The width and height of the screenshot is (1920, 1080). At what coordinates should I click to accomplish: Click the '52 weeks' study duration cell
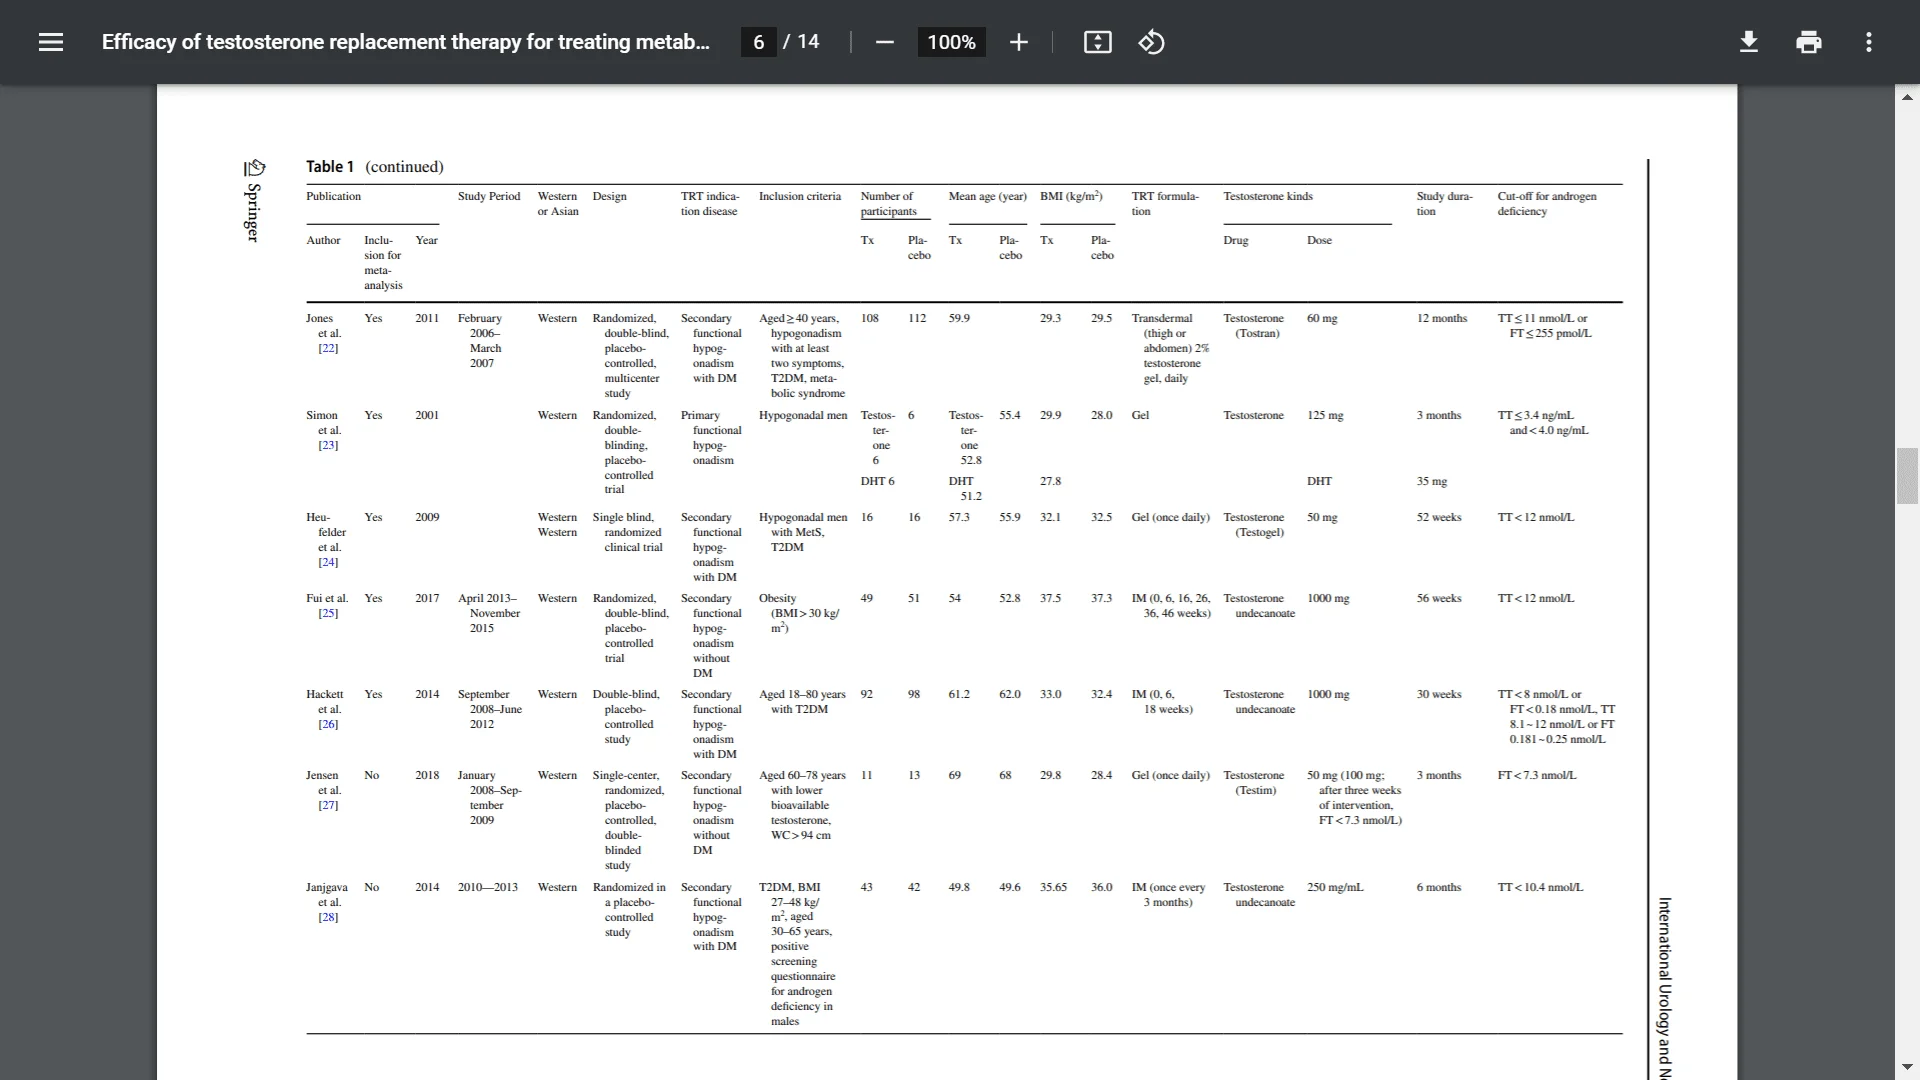pos(1438,517)
